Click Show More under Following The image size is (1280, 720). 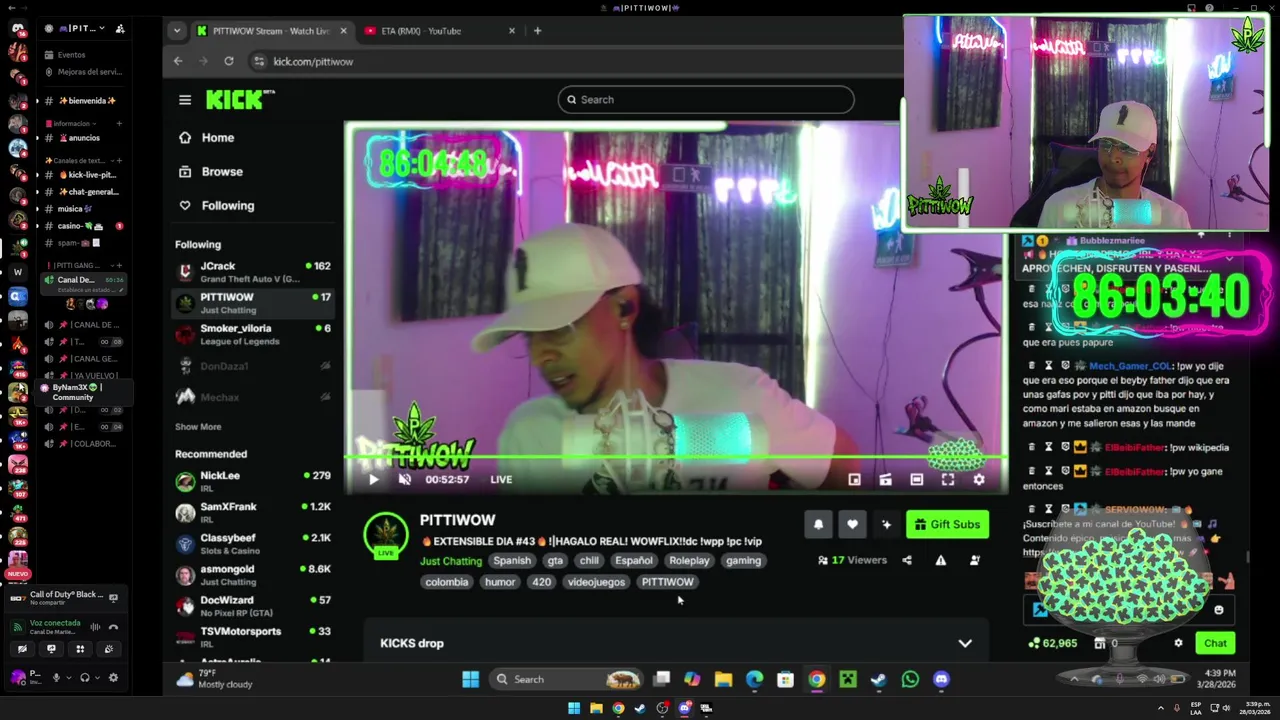pyautogui.click(x=198, y=427)
